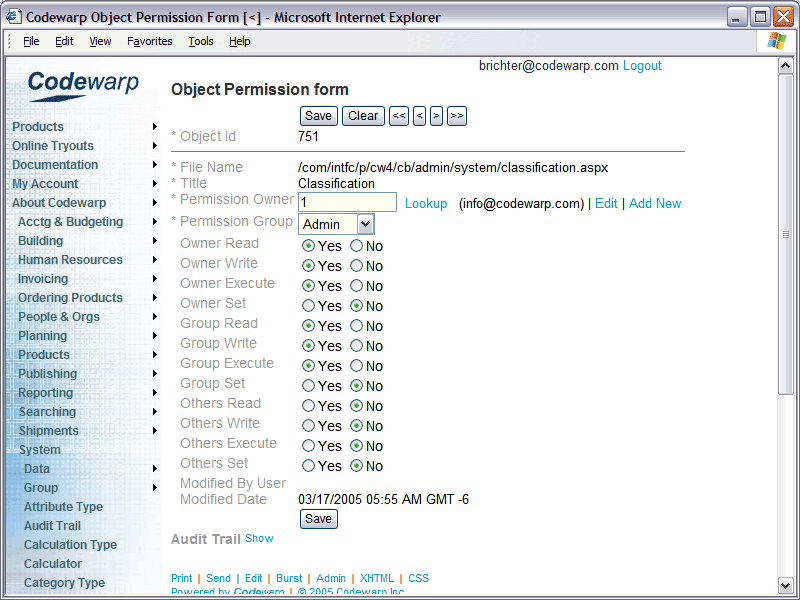Click the Internet Explorer page icon in title bar
The image size is (800, 600).
tap(13, 17)
